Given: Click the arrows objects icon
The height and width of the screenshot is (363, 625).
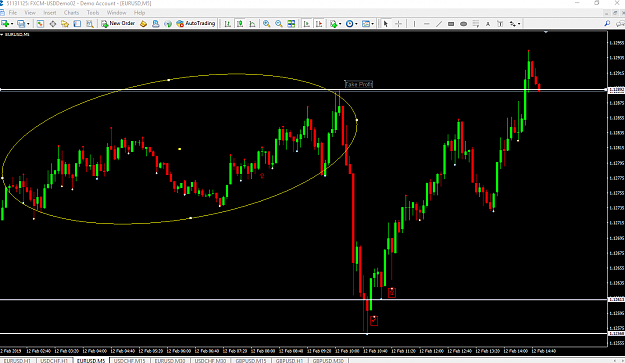Looking at the screenshot, I should [x=513, y=24].
